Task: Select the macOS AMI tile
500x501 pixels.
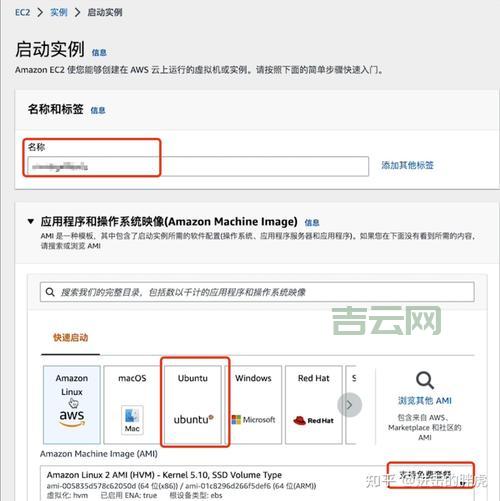Action: click(132, 405)
